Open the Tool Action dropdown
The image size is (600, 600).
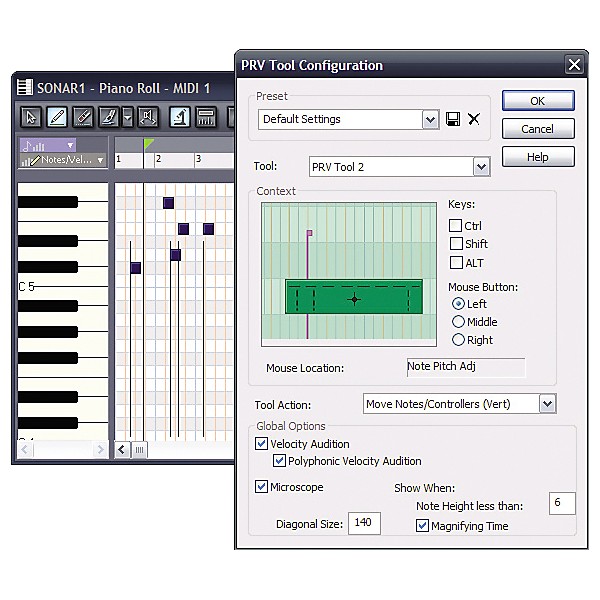pos(548,404)
